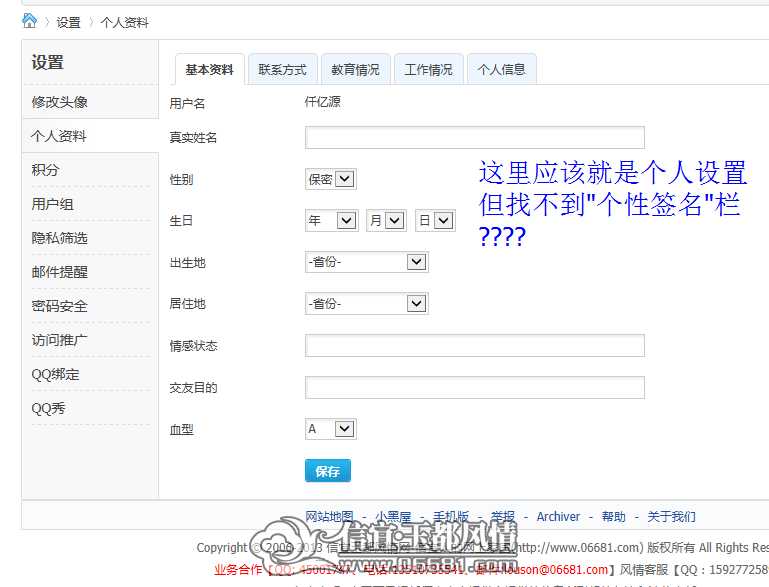
Task: Open 访问推广 in the sidebar
Action: [x=59, y=340]
